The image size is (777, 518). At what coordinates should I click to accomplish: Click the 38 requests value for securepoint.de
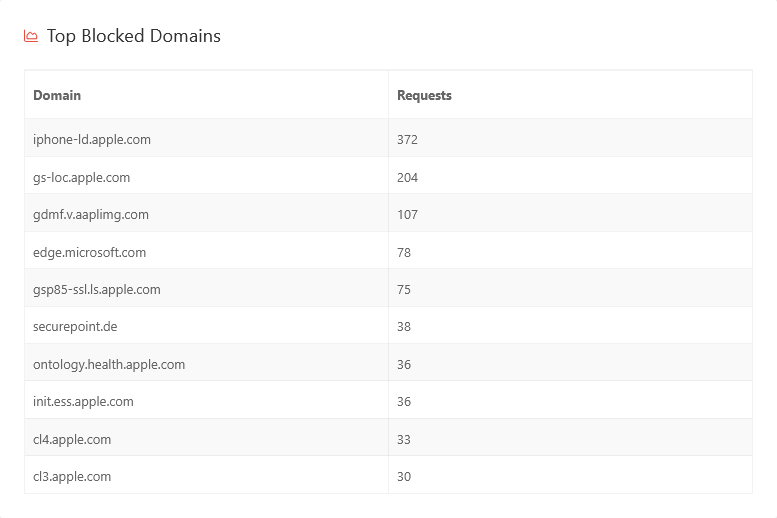404,327
